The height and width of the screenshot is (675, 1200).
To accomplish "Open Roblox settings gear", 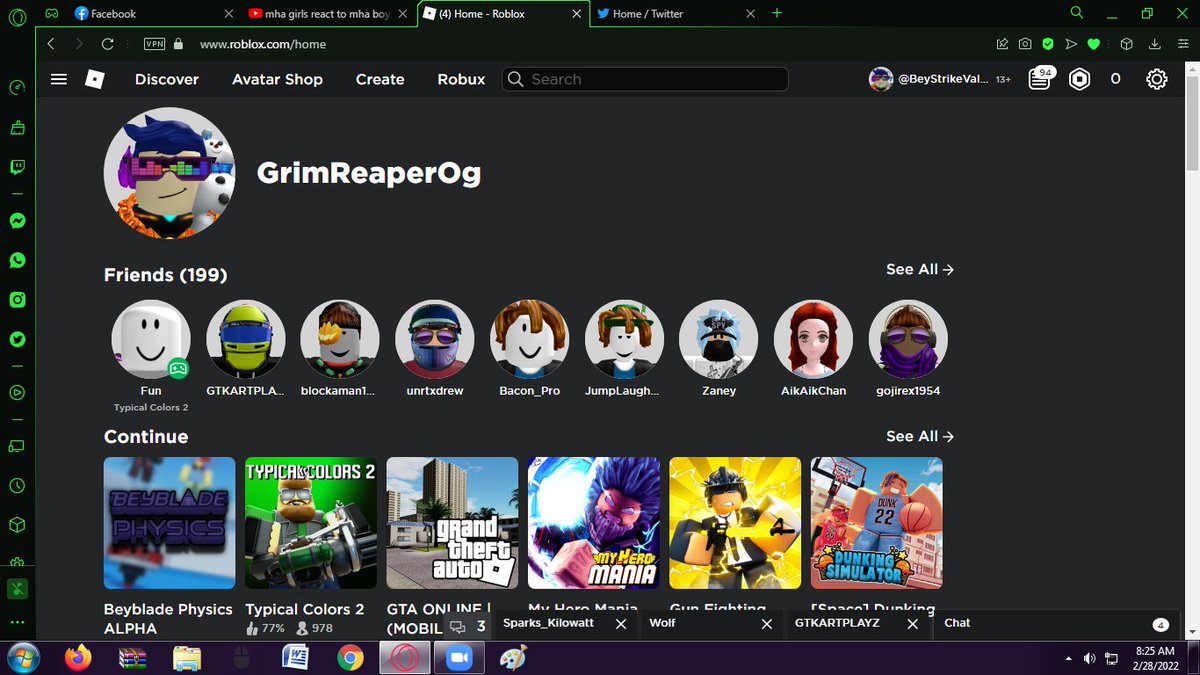I will 1157,79.
